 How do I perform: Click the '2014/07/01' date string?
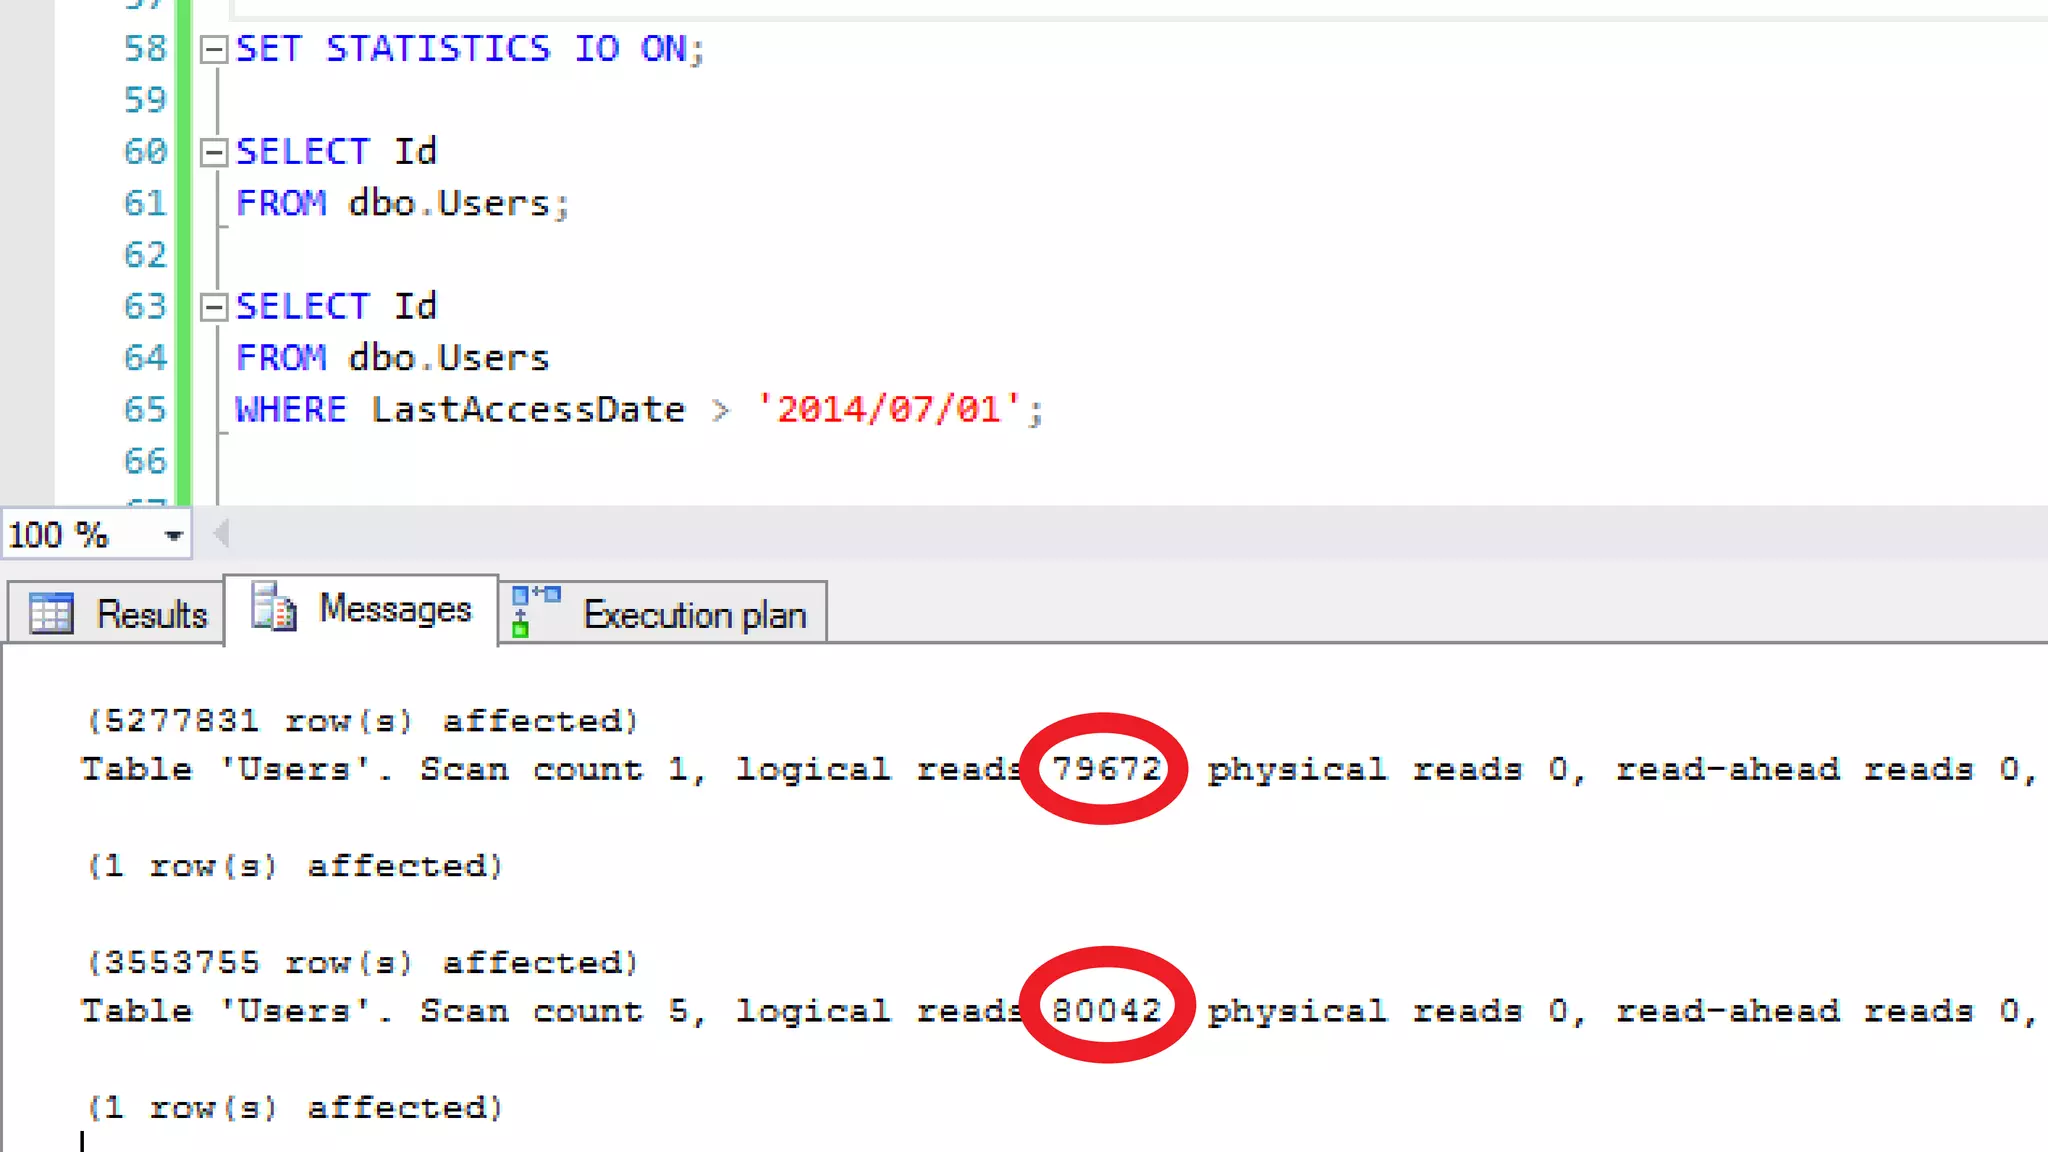pos(889,409)
